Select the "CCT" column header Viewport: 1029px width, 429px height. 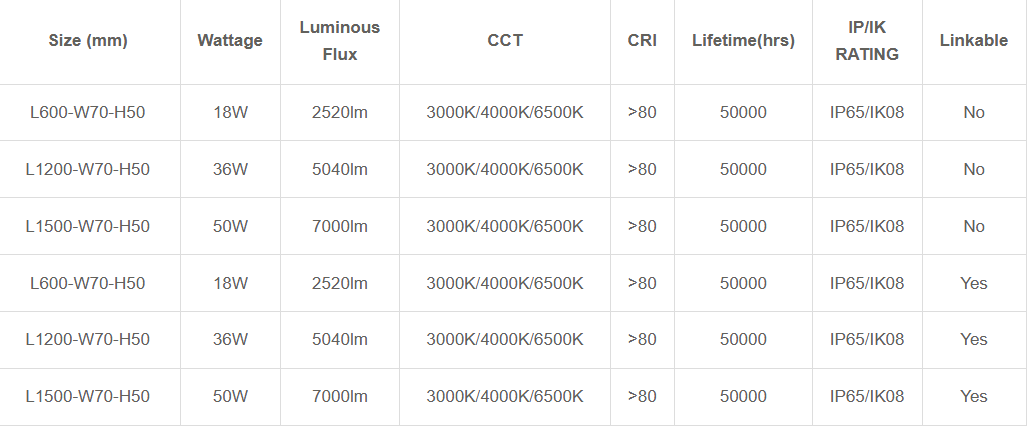tap(505, 41)
